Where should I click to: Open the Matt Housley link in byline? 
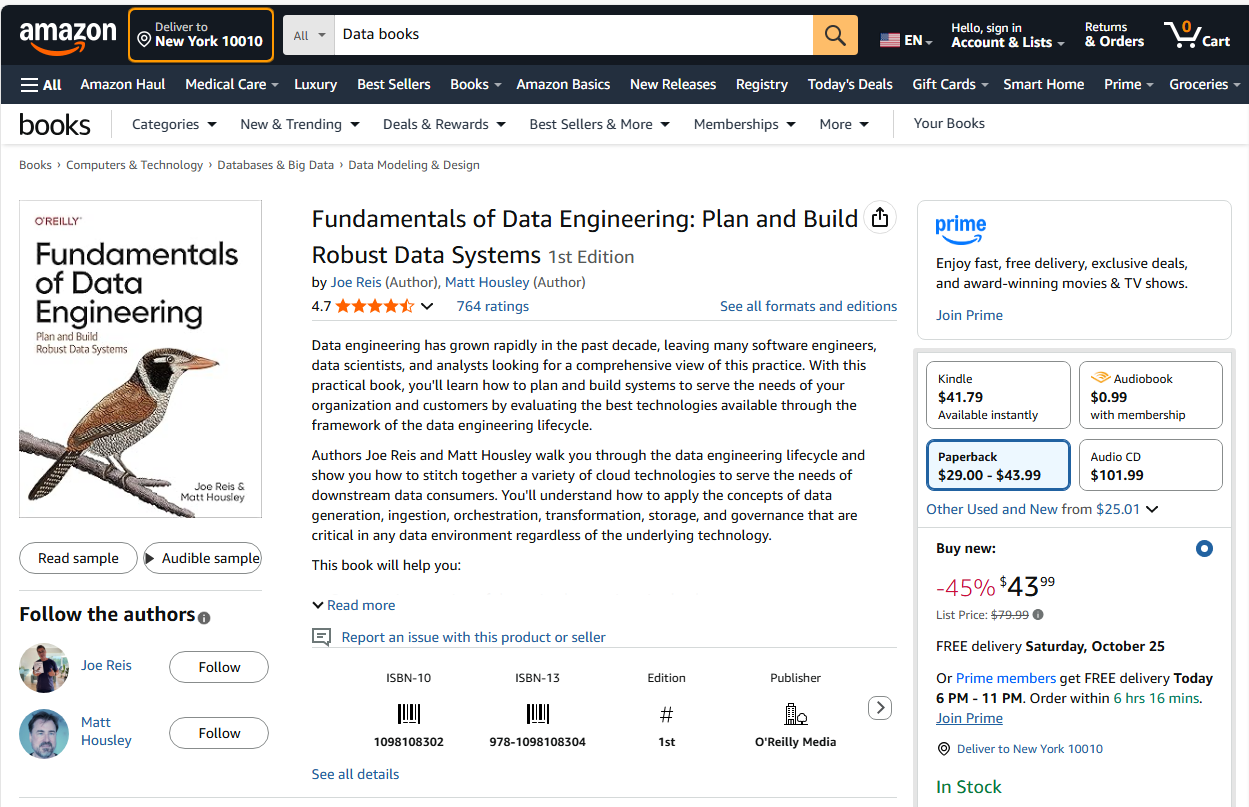487,282
